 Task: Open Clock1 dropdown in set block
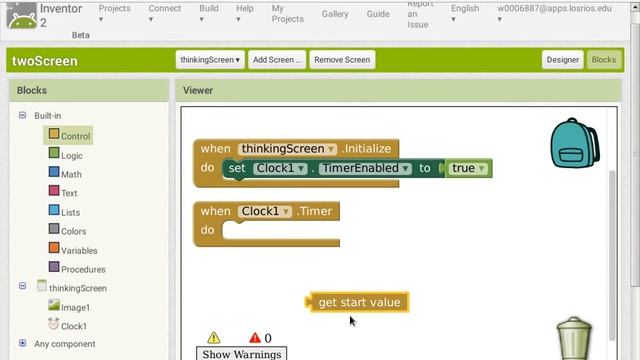280,168
